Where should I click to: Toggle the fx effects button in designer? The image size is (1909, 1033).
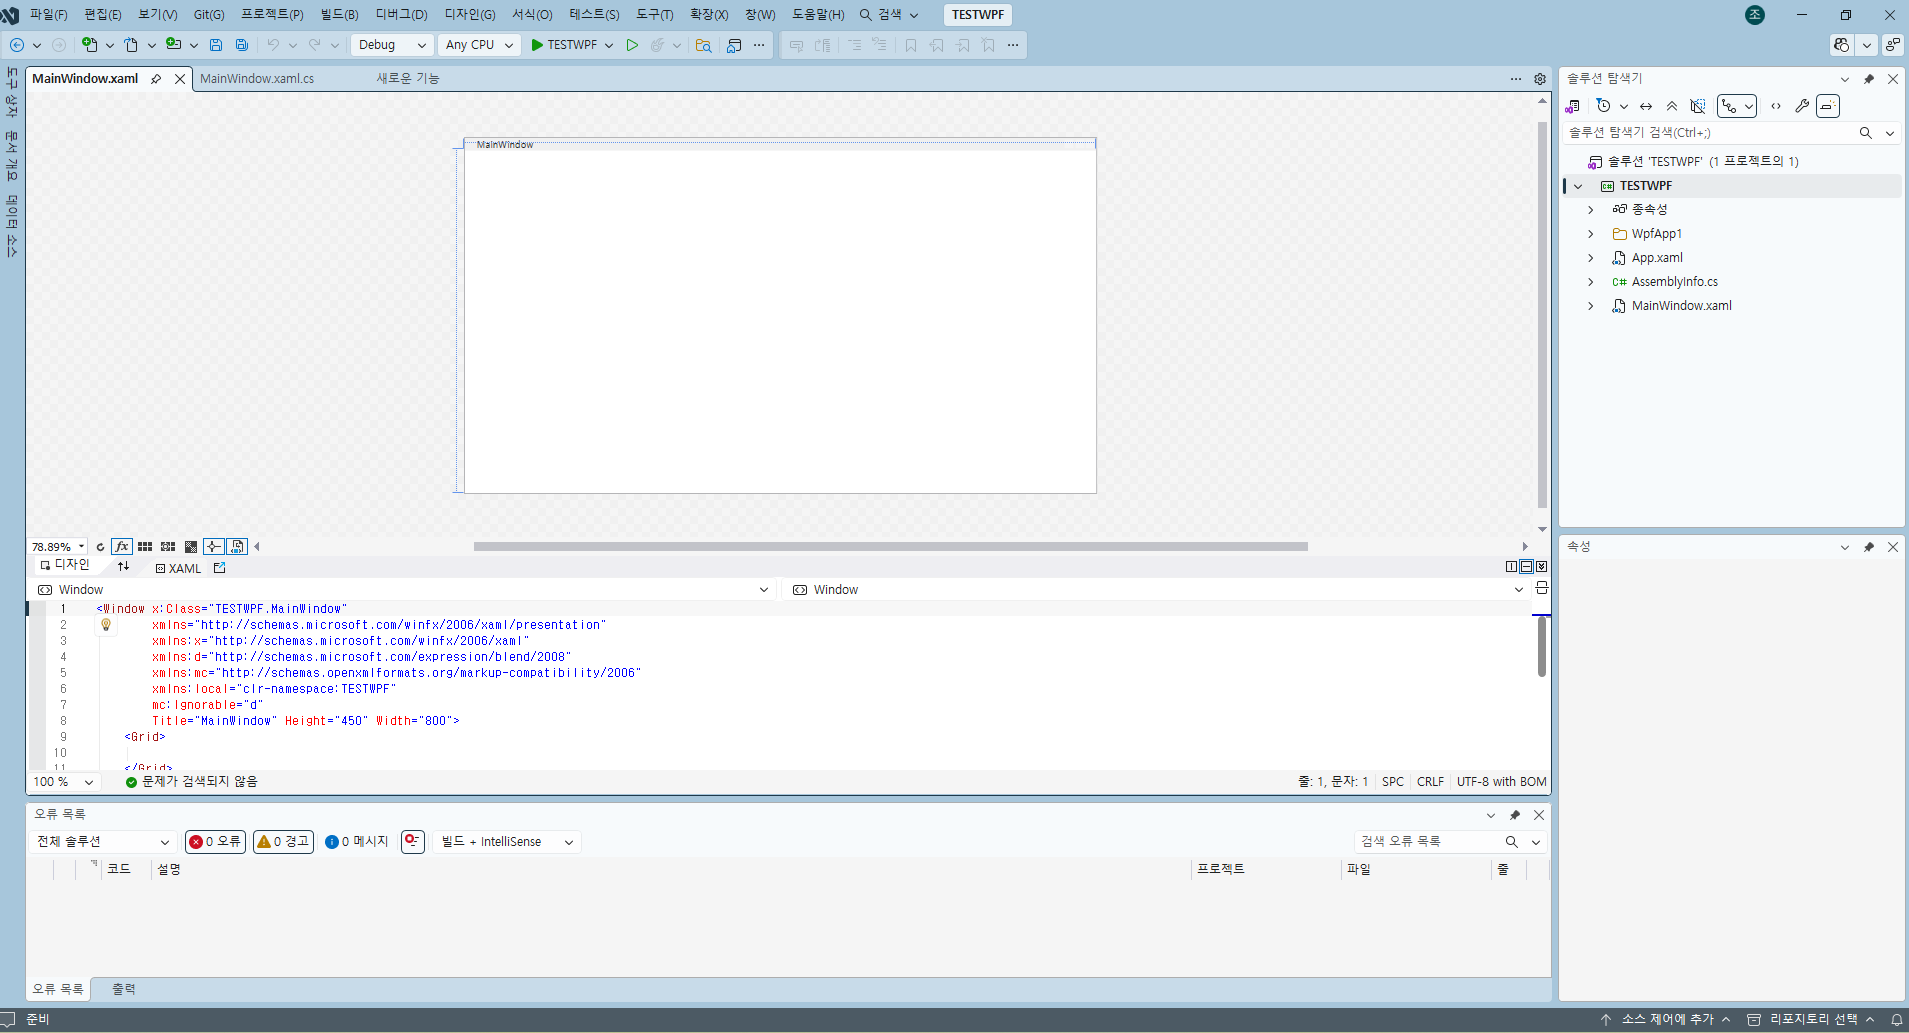coord(122,547)
